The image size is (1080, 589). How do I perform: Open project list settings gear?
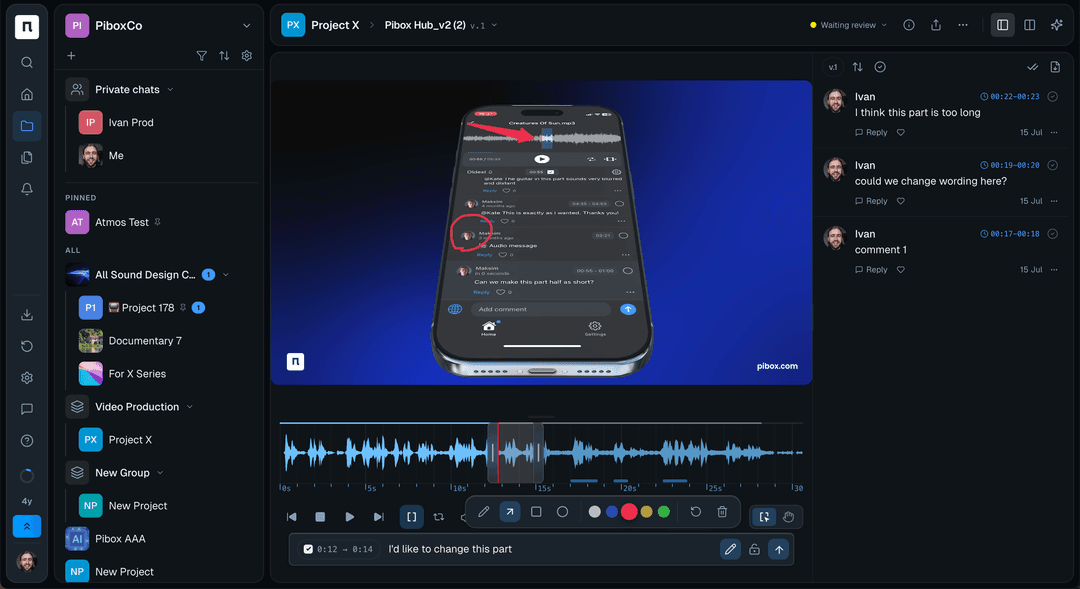(x=247, y=56)
